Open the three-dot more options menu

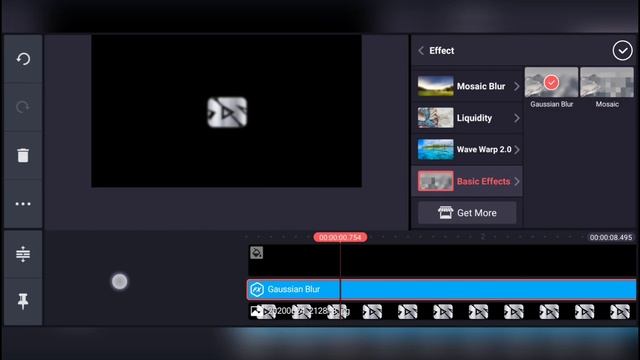[x=23, y=204]
